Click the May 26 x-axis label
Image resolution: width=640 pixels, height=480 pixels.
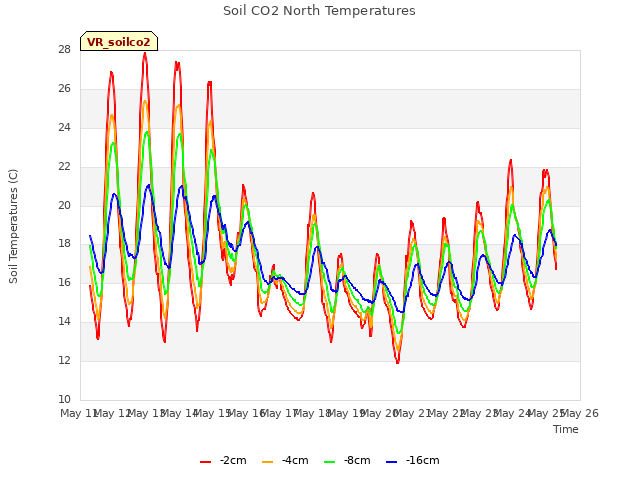pos(579,413)
